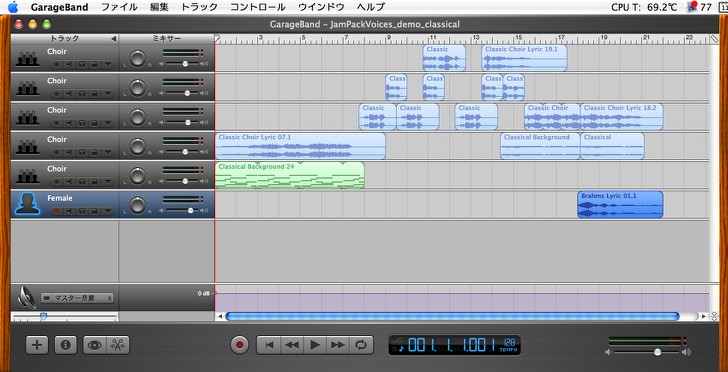Show automation for the Female track
Screen dimensions: 728x372
(108, 211)
